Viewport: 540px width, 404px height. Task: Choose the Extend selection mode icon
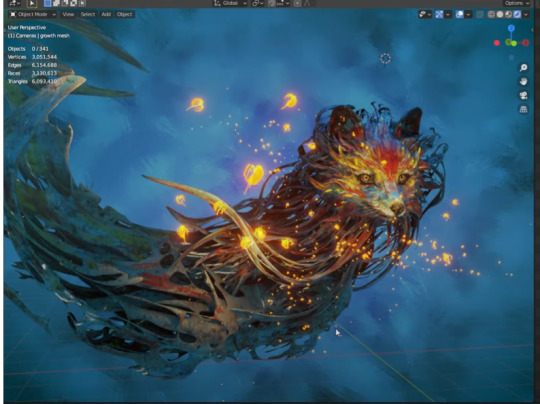coord(56,3)
